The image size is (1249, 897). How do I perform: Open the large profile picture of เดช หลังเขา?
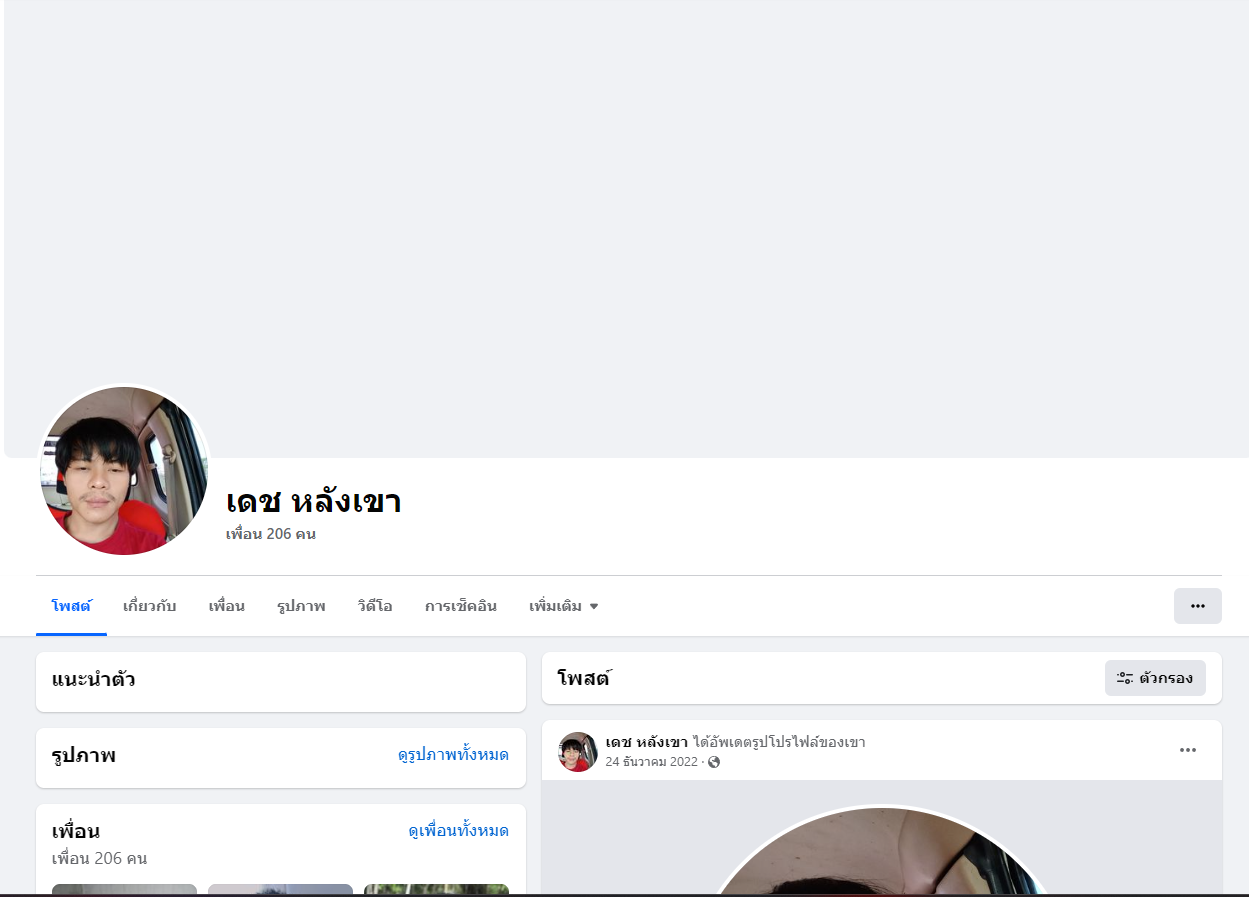pyautogui.click(x=124, y=471)
